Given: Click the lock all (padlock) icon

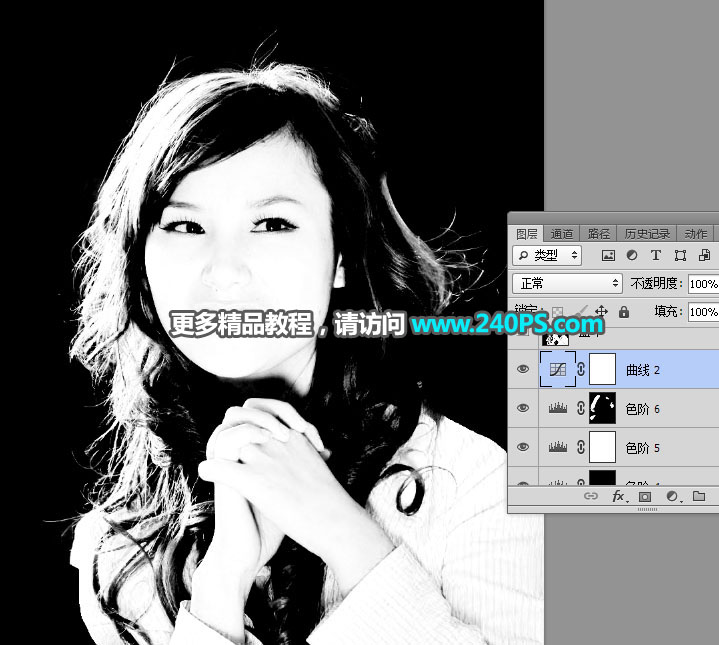Looking at the screenshot, I should [x=624, y=312].
